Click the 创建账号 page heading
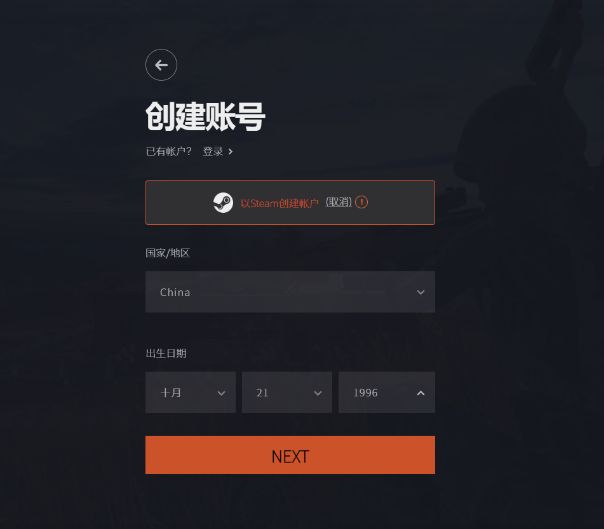Image resolution: width=604 pixels, height=529 pixels. tap(205, 116)
